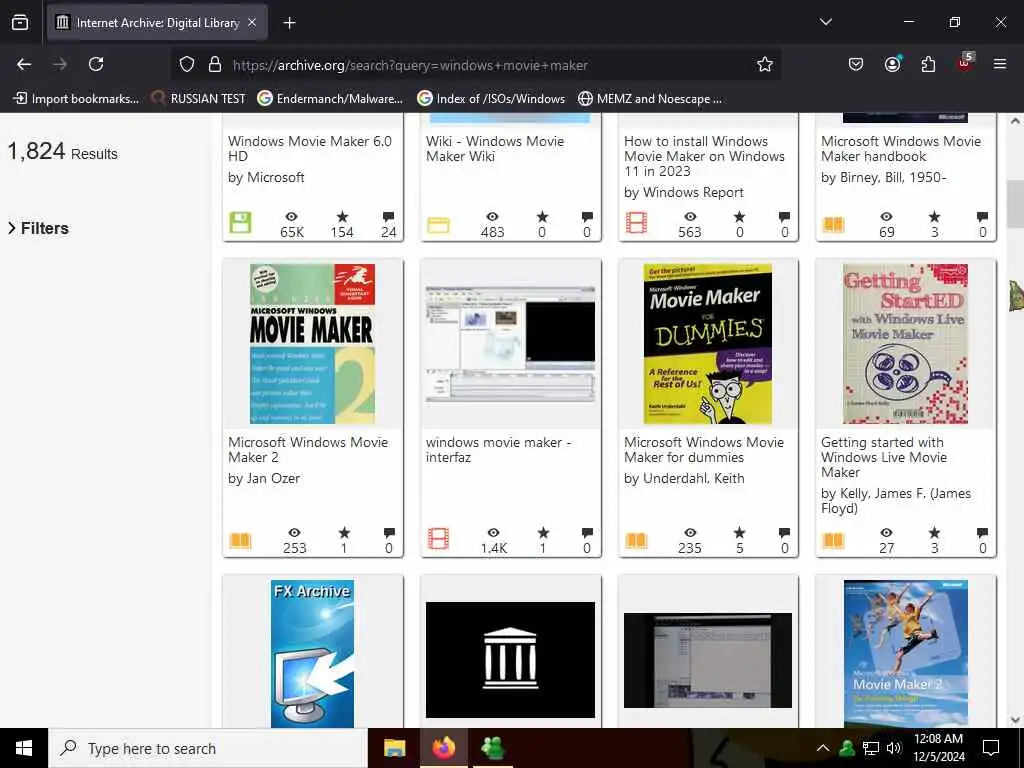
Task: Click the FX Archive cover thumbnail
Action: [x=312, y=653]
